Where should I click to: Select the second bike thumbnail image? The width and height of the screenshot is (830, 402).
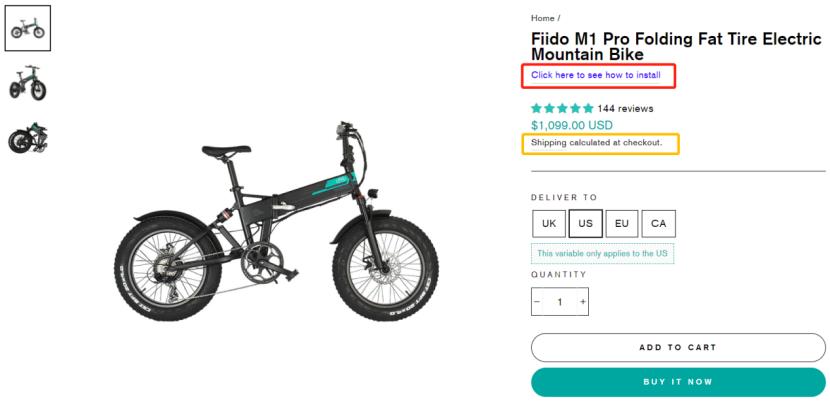(x=28, y=83)
